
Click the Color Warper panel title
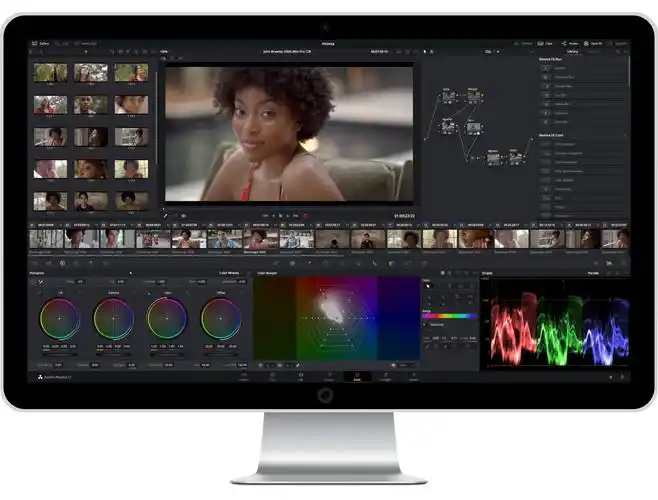[x=268, y=272]
